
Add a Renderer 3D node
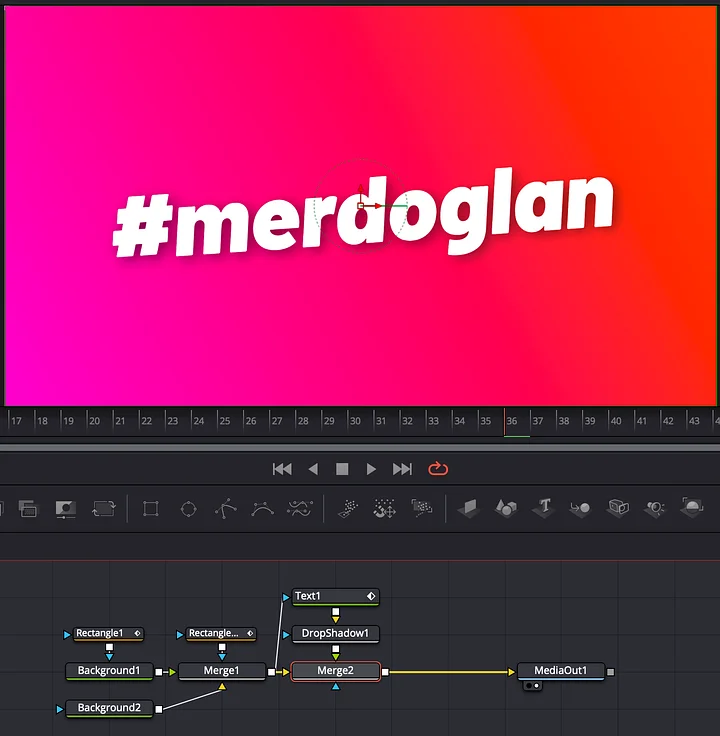click(x=692, y=507)
